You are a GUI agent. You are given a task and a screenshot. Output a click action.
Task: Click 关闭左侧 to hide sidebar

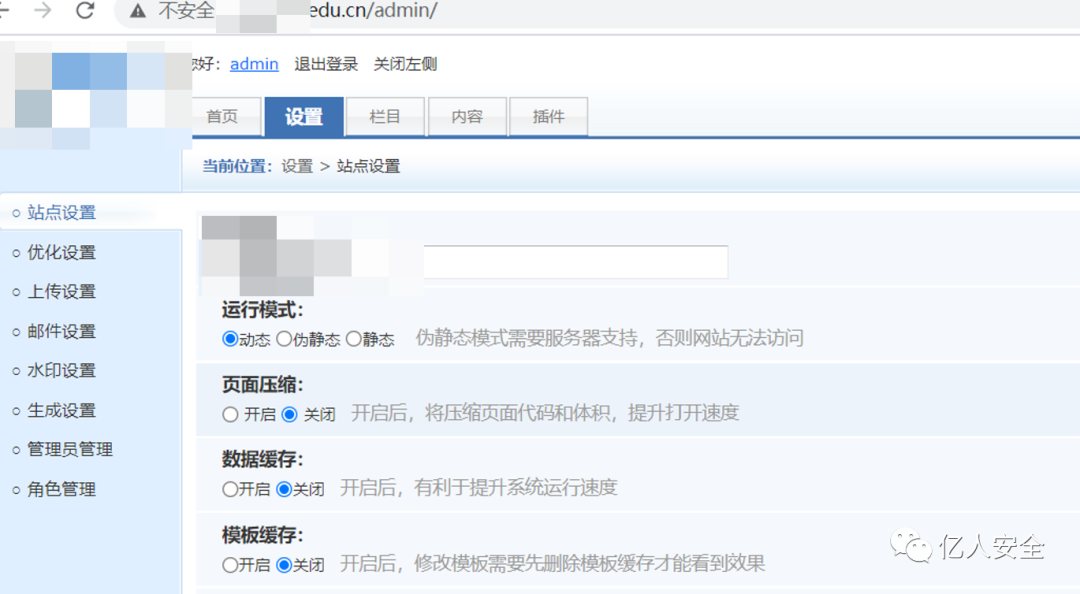pyautogui.click(x=404, y=63)
